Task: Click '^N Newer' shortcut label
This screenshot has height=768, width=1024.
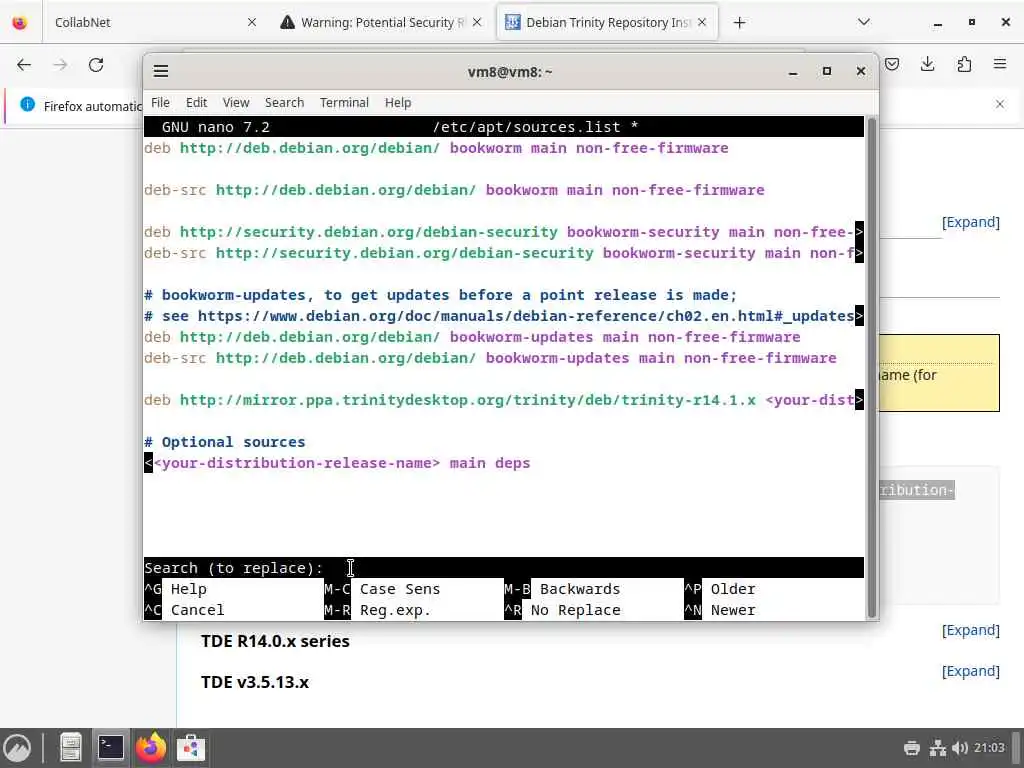Action: tap(720, 610)
